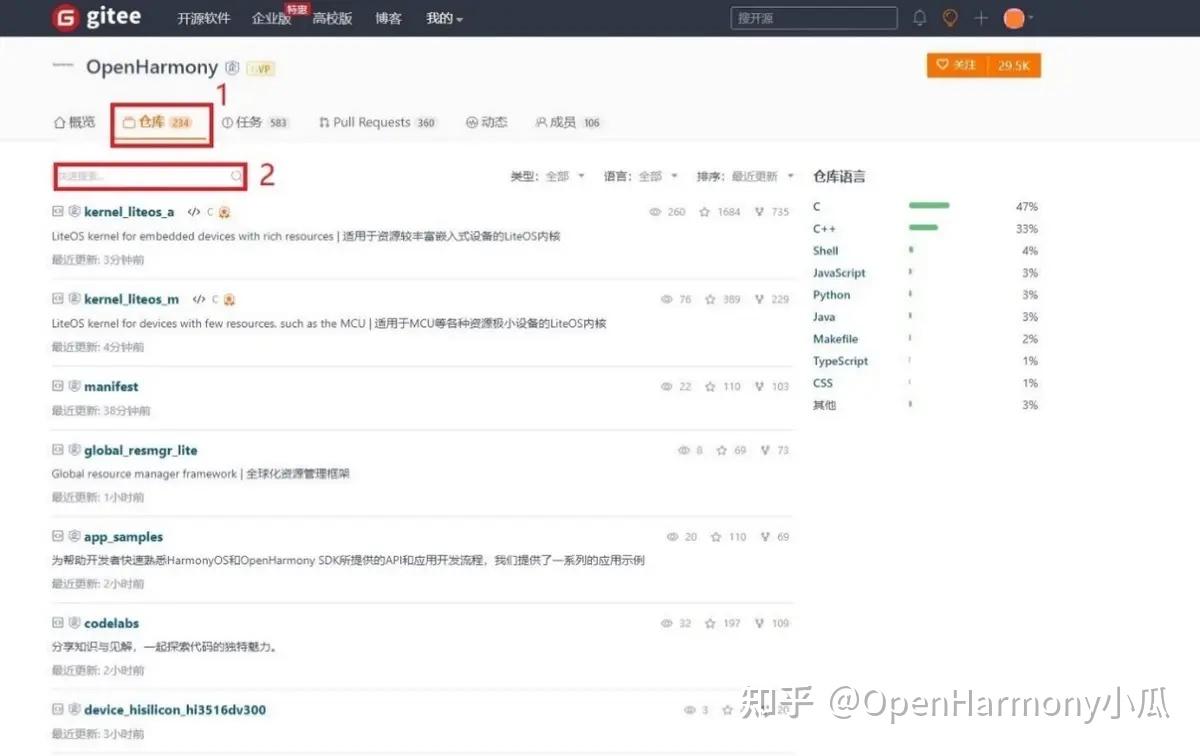Click the fork icon on the codelabs repository
Image resolution: width=1200 pixels, height=756 pixels.
(x=760, y=622)
